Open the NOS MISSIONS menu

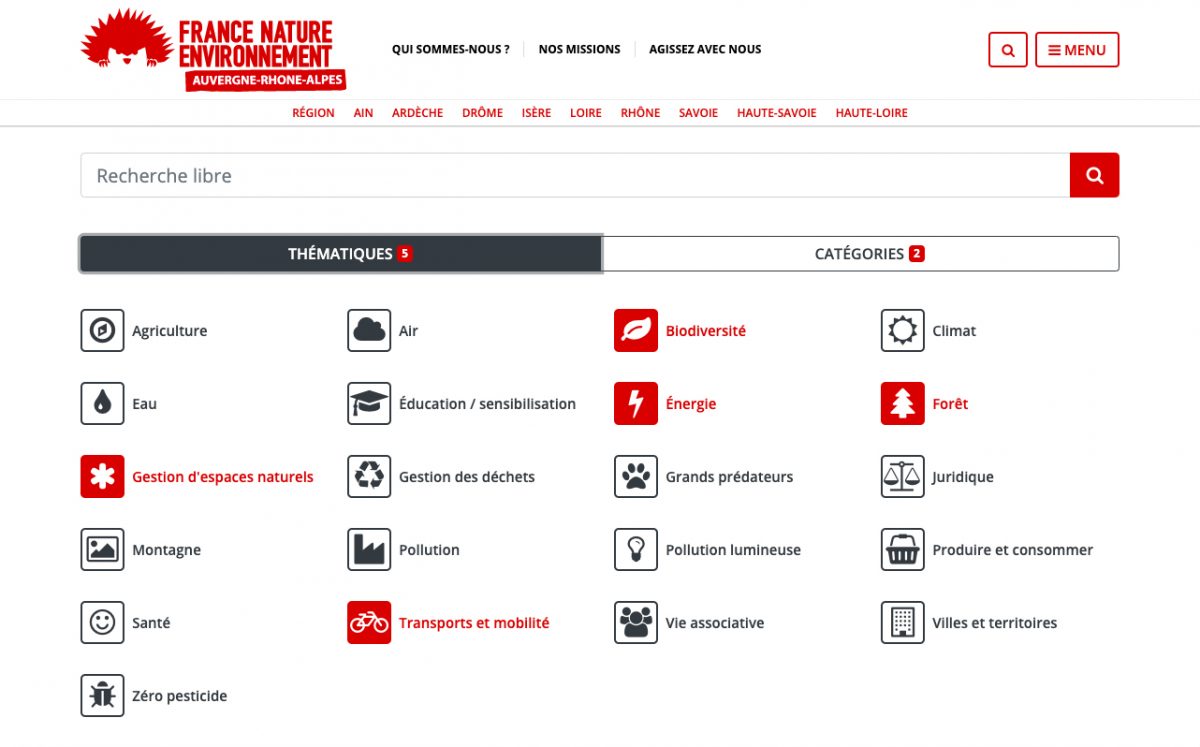click(579, 49)
